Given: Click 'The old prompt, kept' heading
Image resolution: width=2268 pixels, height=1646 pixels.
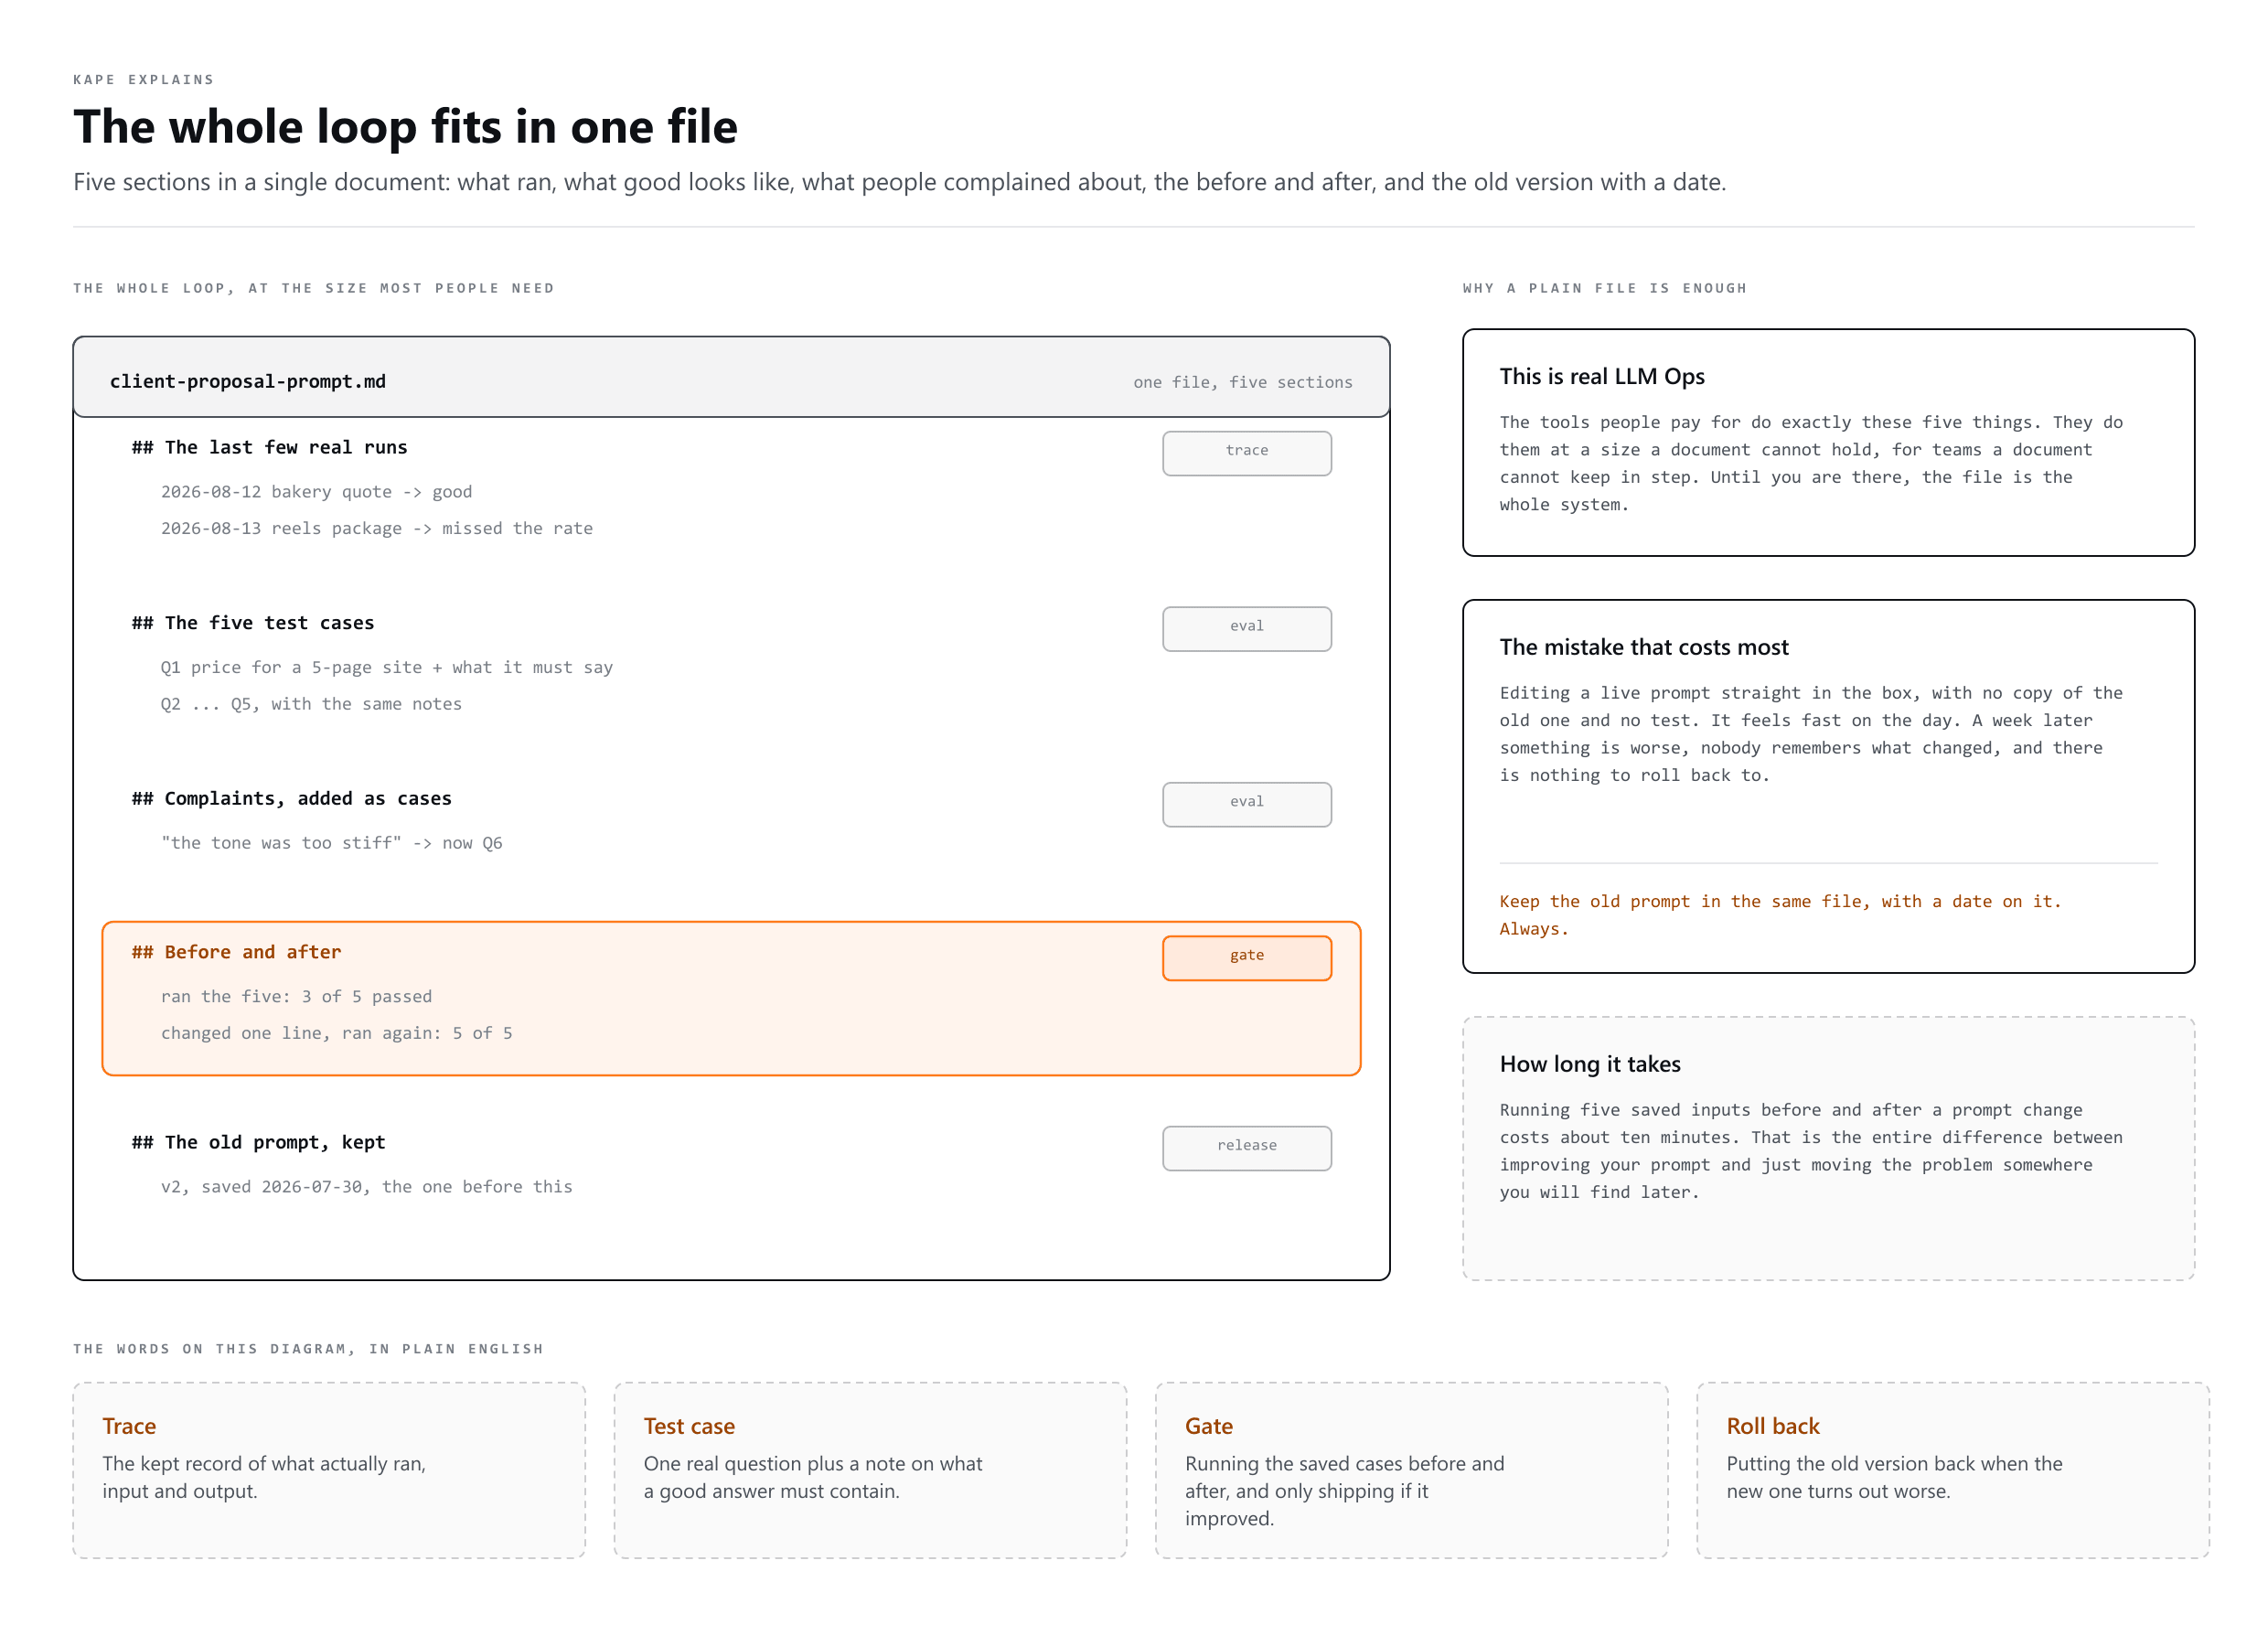Looking at the screenshot, I should [x=258, y=1142].
